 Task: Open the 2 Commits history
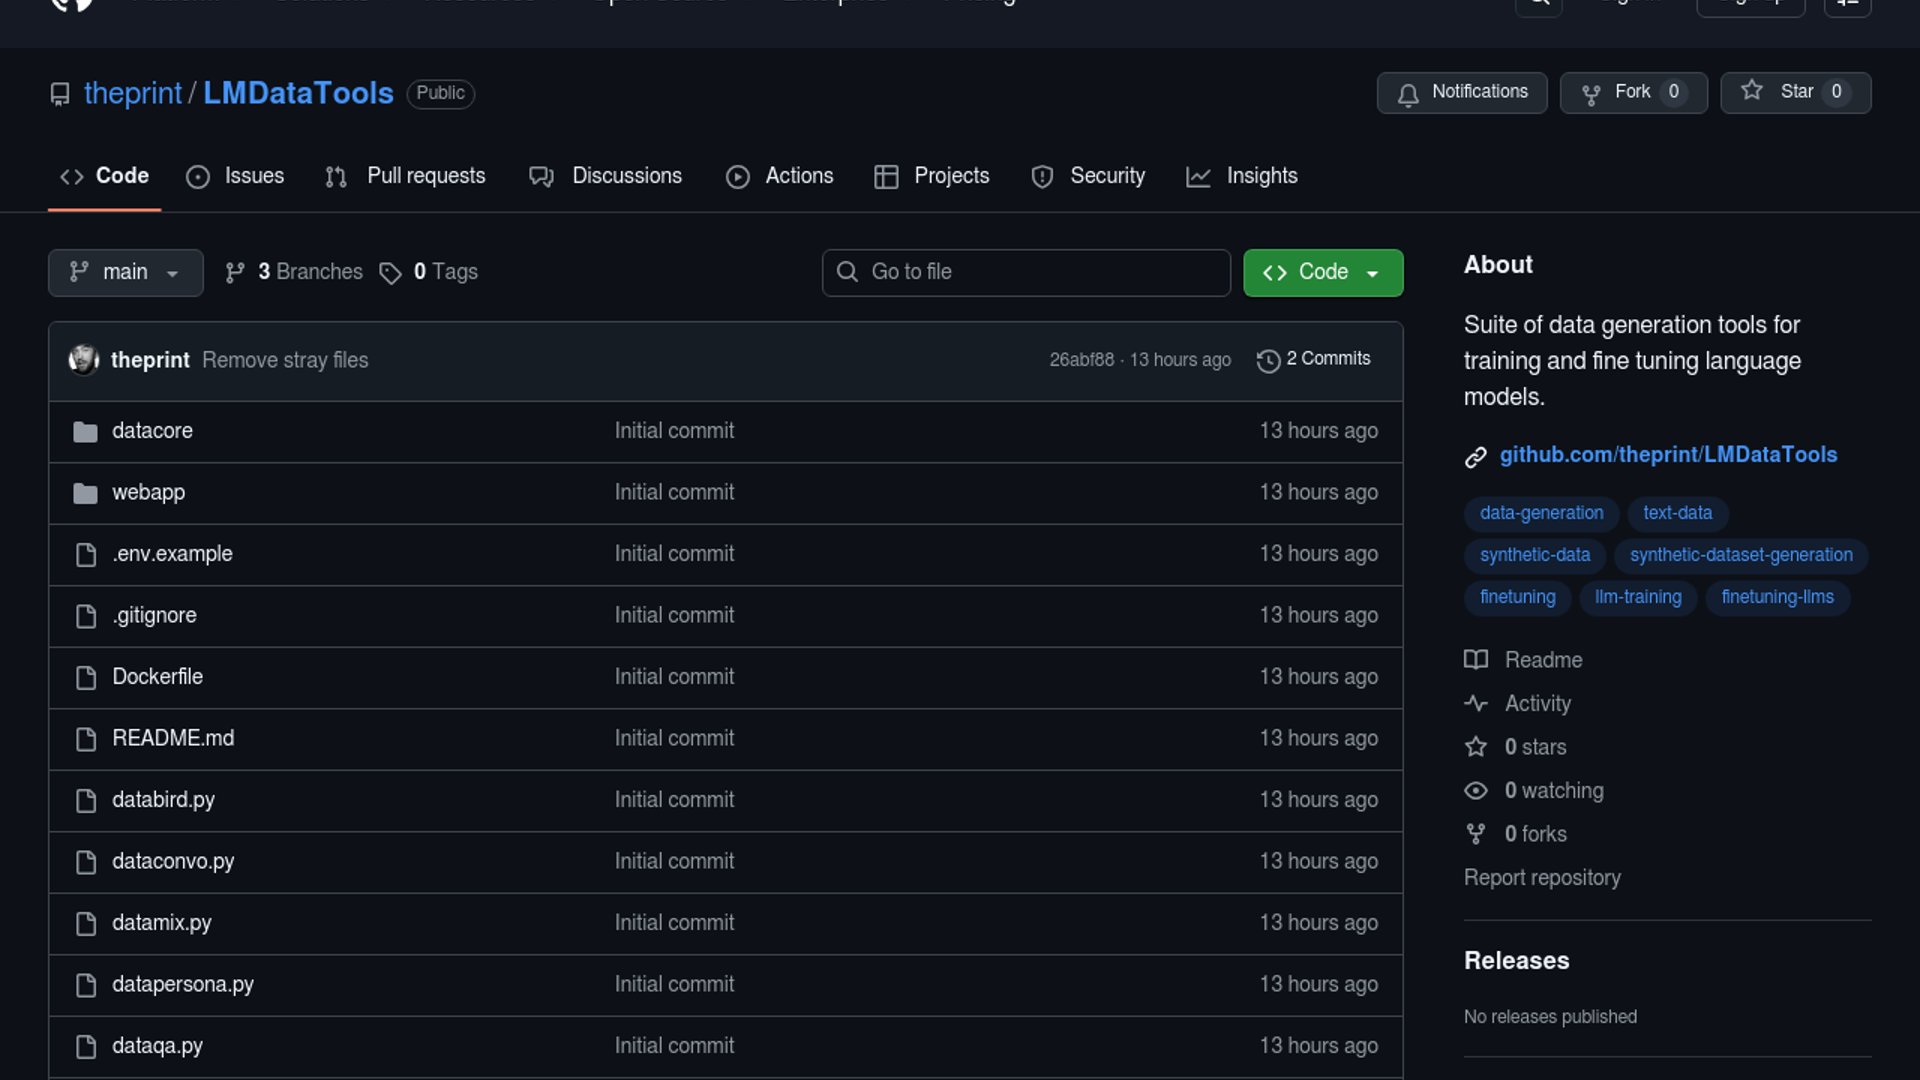(1314, 359)
